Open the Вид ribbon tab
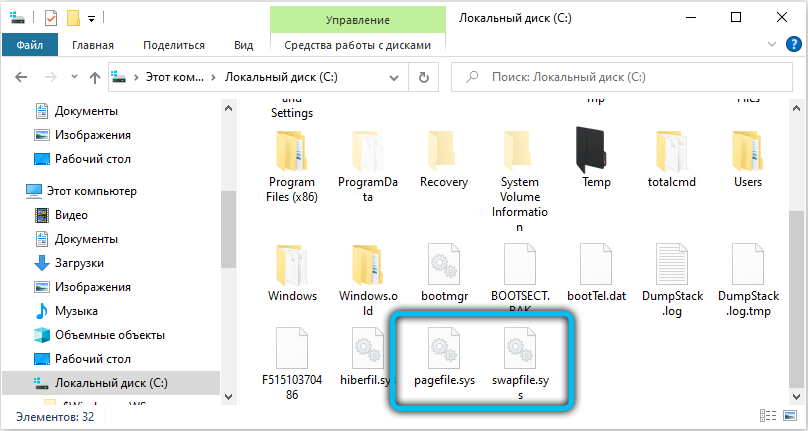Image resolution: width=808 pixels, height=431 pixels. coord(243,45)
